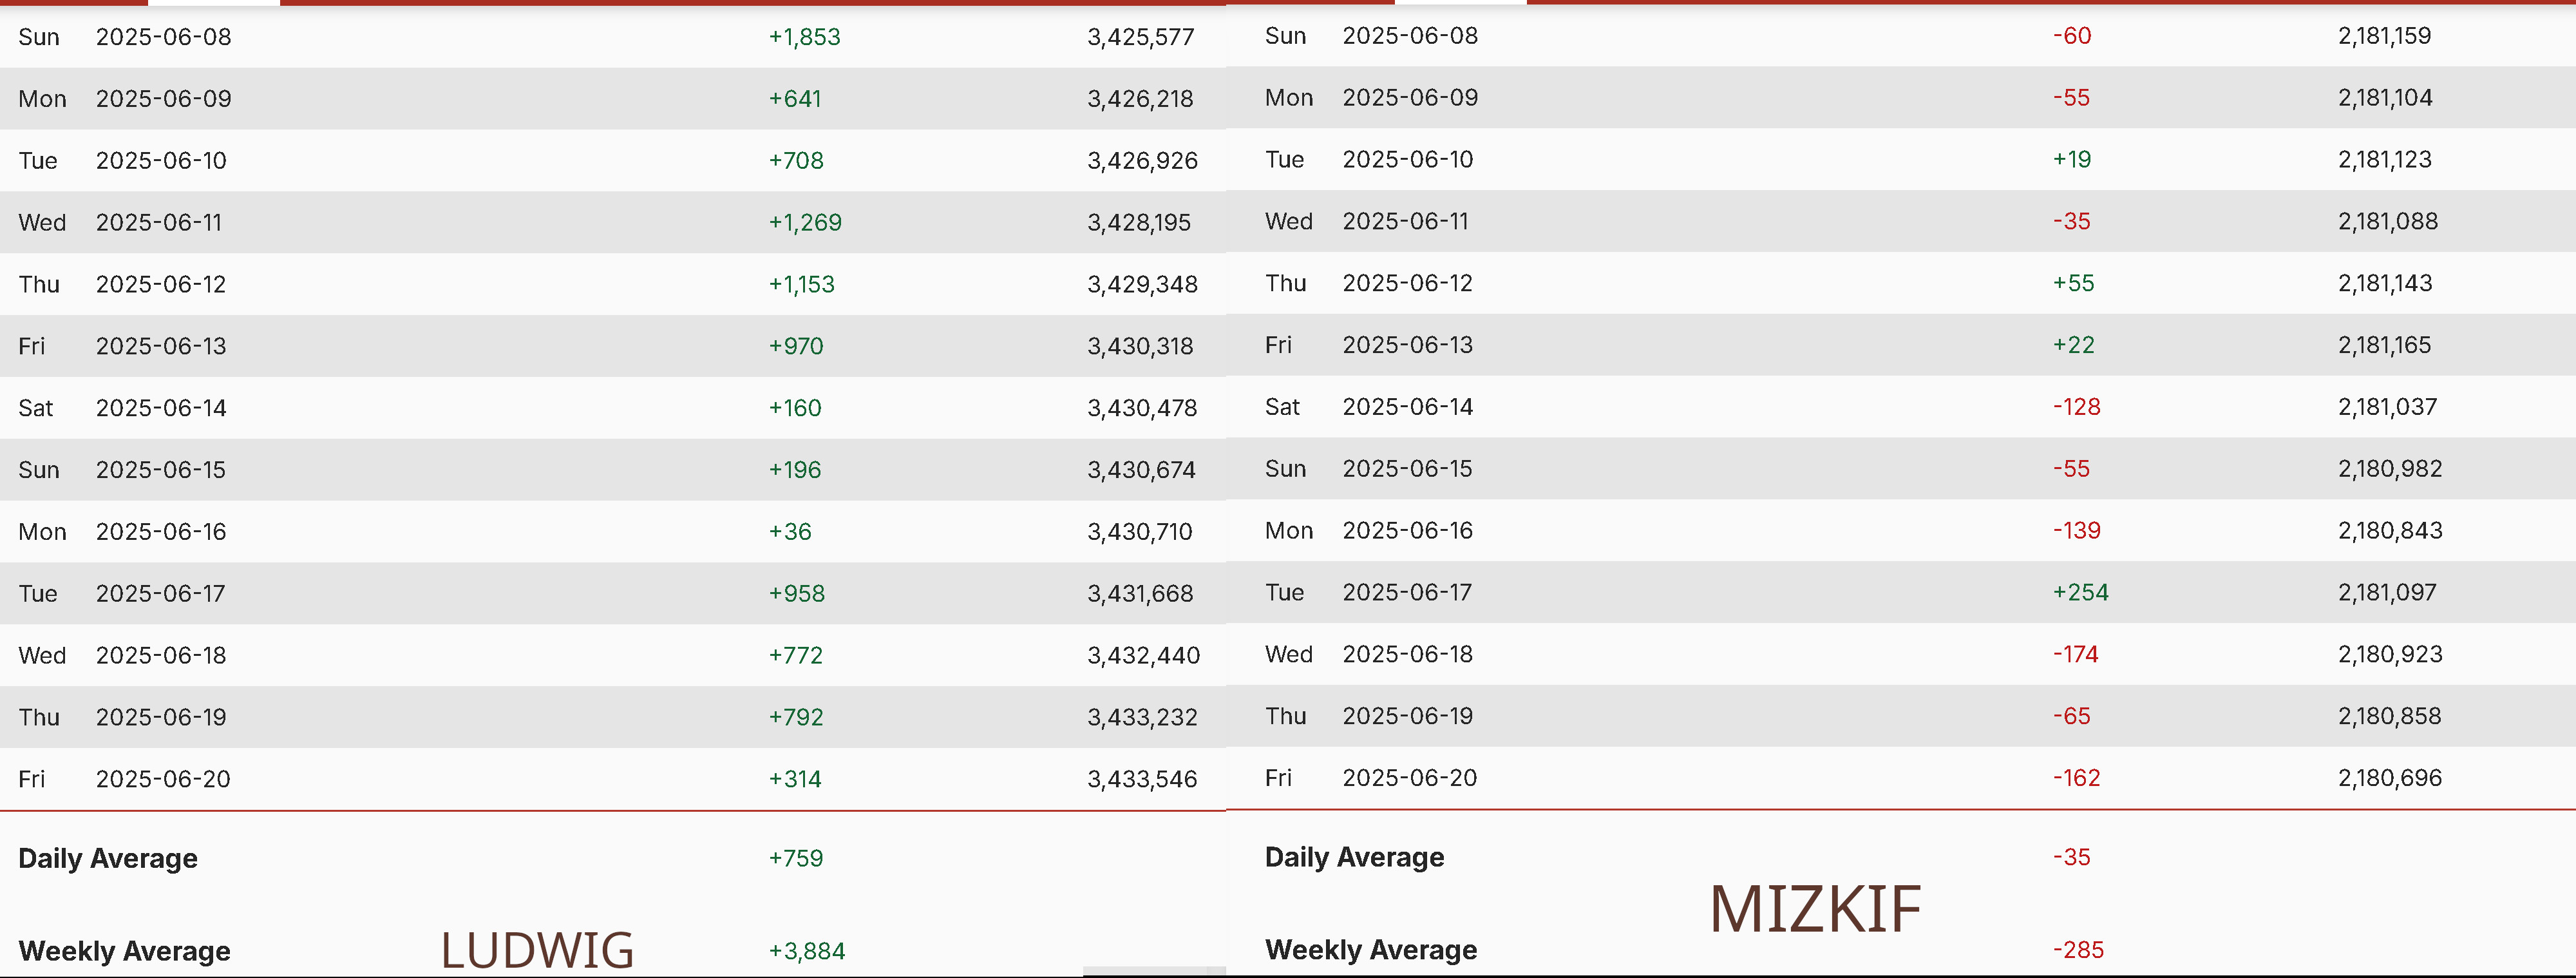Click Ludwig's +160 gain on Saturday 2025-06-14
Viewport: 2576px width, 978px height.
pos(795,409)
